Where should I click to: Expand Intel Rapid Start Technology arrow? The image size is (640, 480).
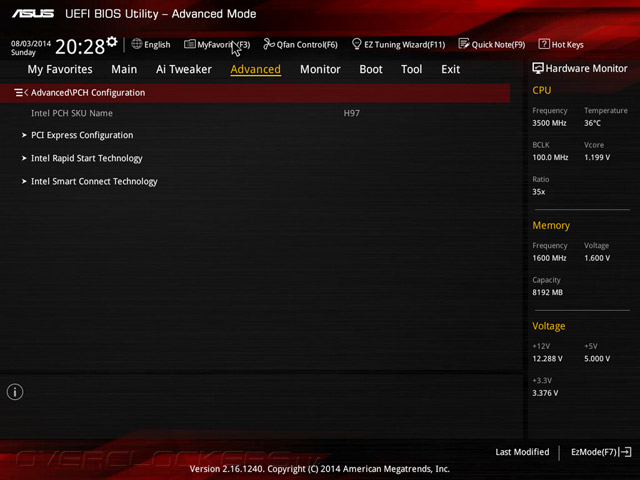click(24, 158)
